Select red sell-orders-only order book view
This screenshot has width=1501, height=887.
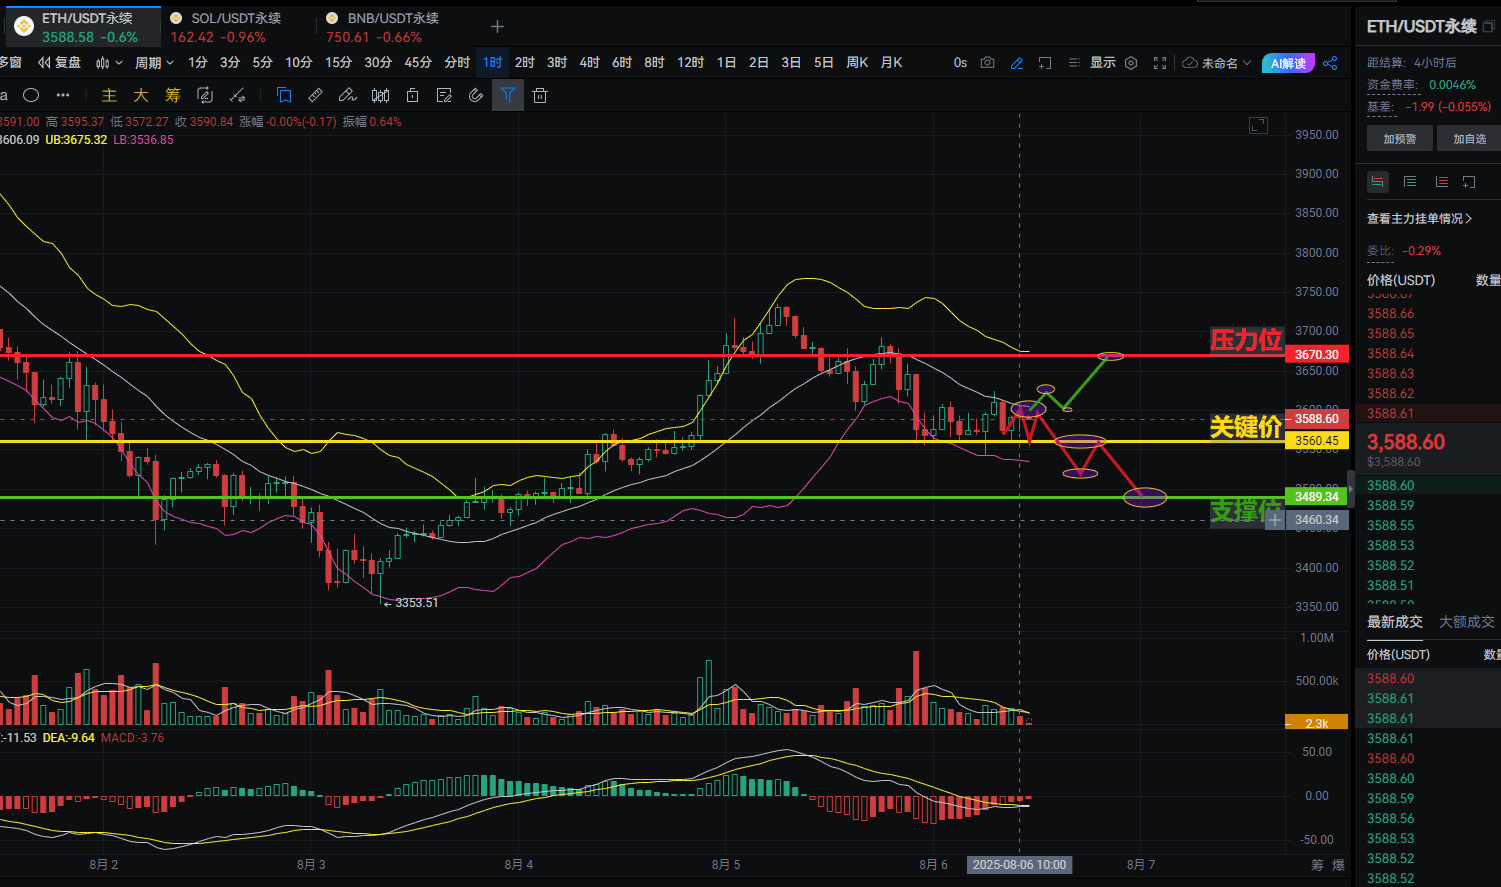[1441, 182]
